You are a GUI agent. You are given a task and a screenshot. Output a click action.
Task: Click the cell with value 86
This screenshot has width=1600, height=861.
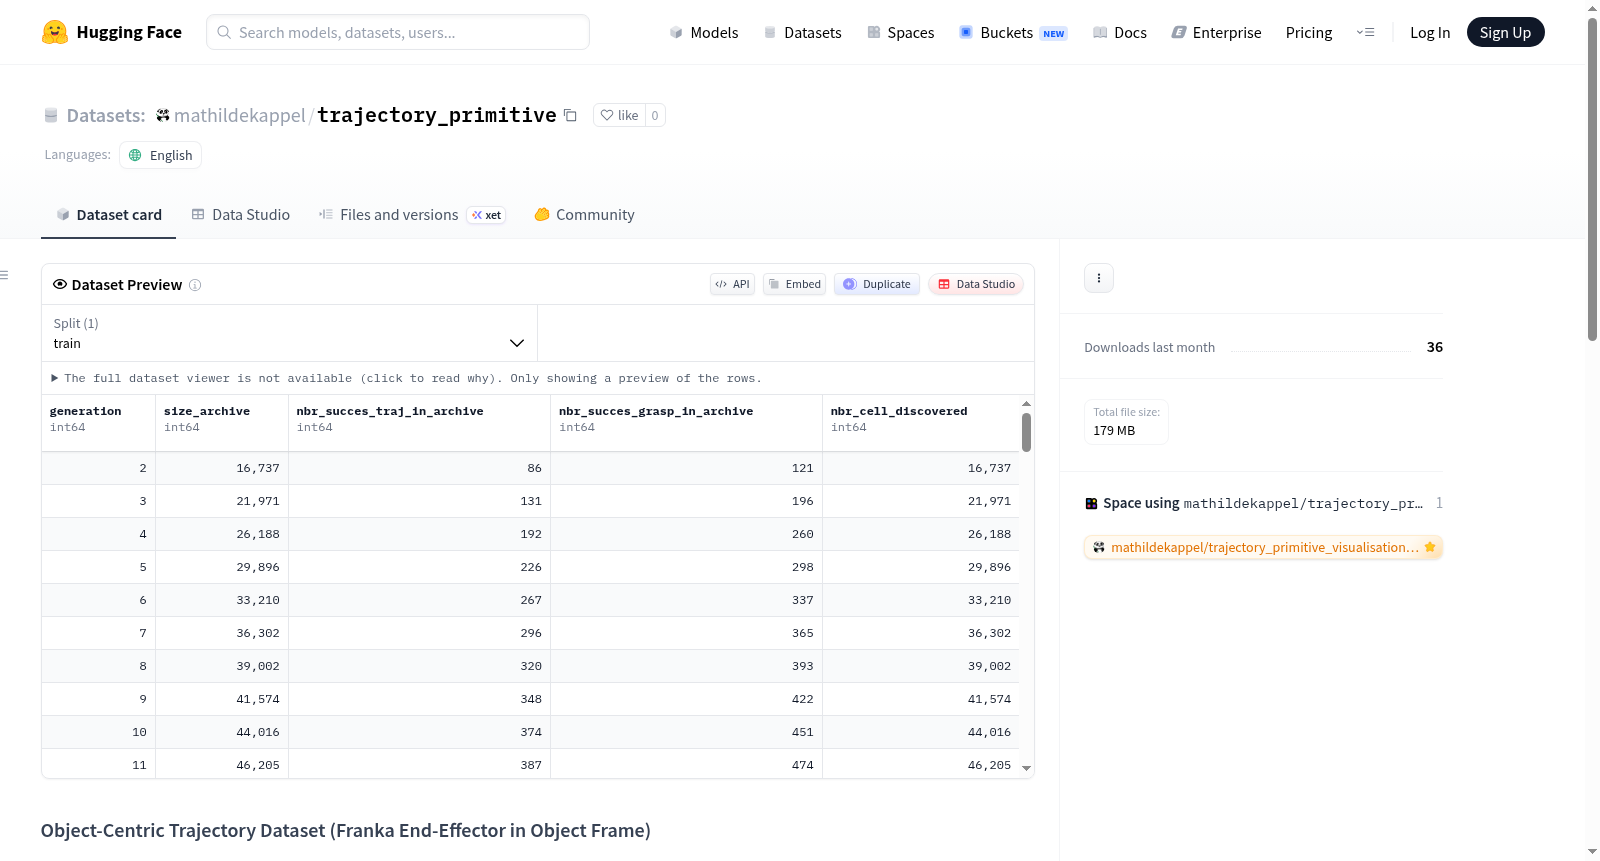tap(419, 468)
